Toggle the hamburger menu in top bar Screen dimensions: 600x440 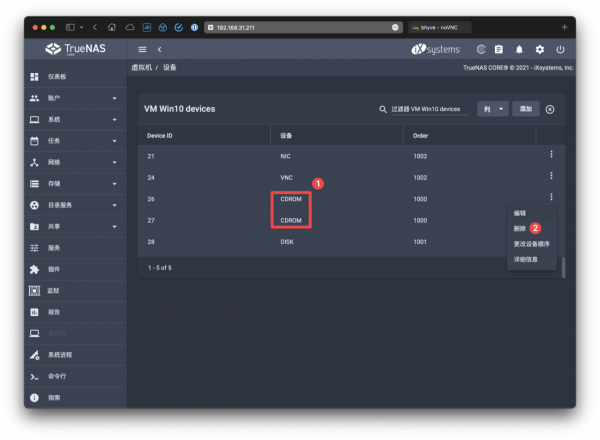tap(142, 49)
